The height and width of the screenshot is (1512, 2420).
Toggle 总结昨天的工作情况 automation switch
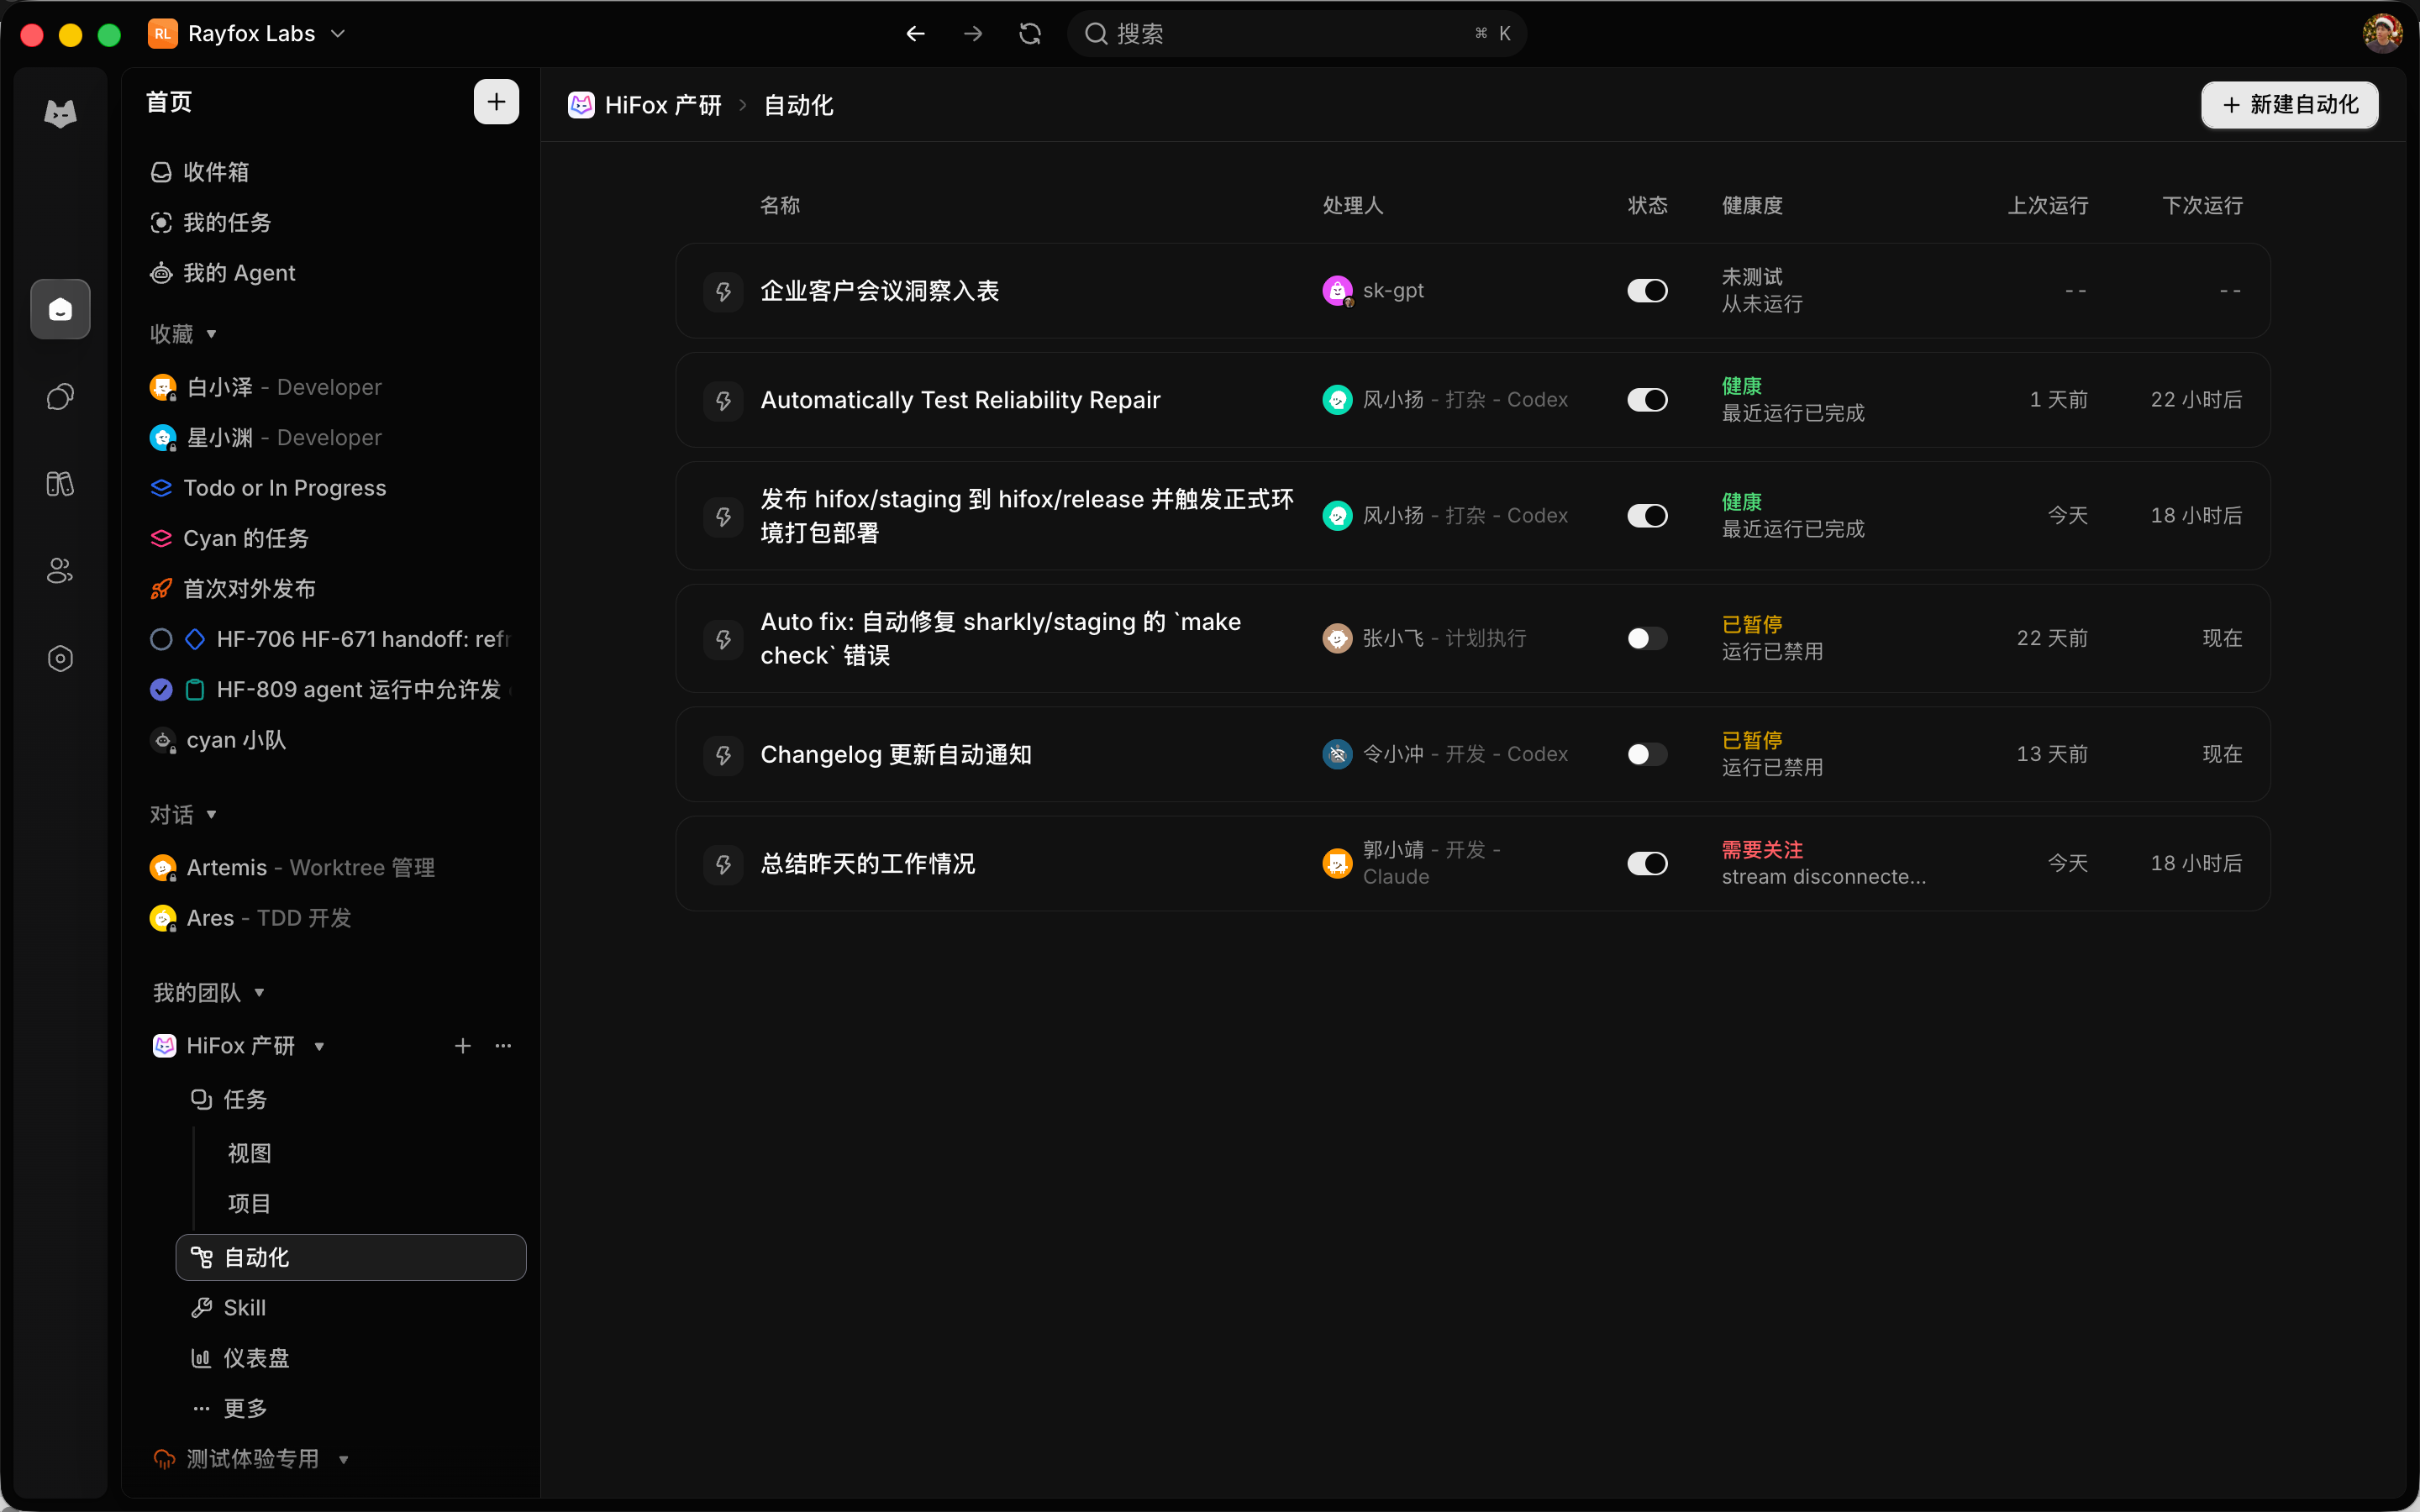pos(1647,863)
